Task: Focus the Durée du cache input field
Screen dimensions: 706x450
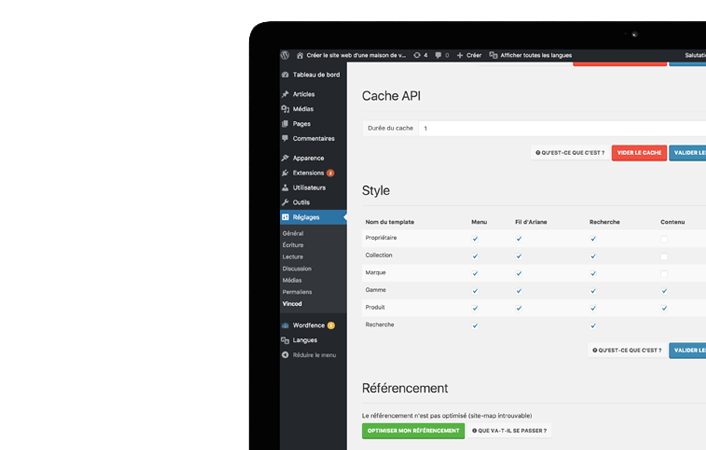Action: coord(560,128)
